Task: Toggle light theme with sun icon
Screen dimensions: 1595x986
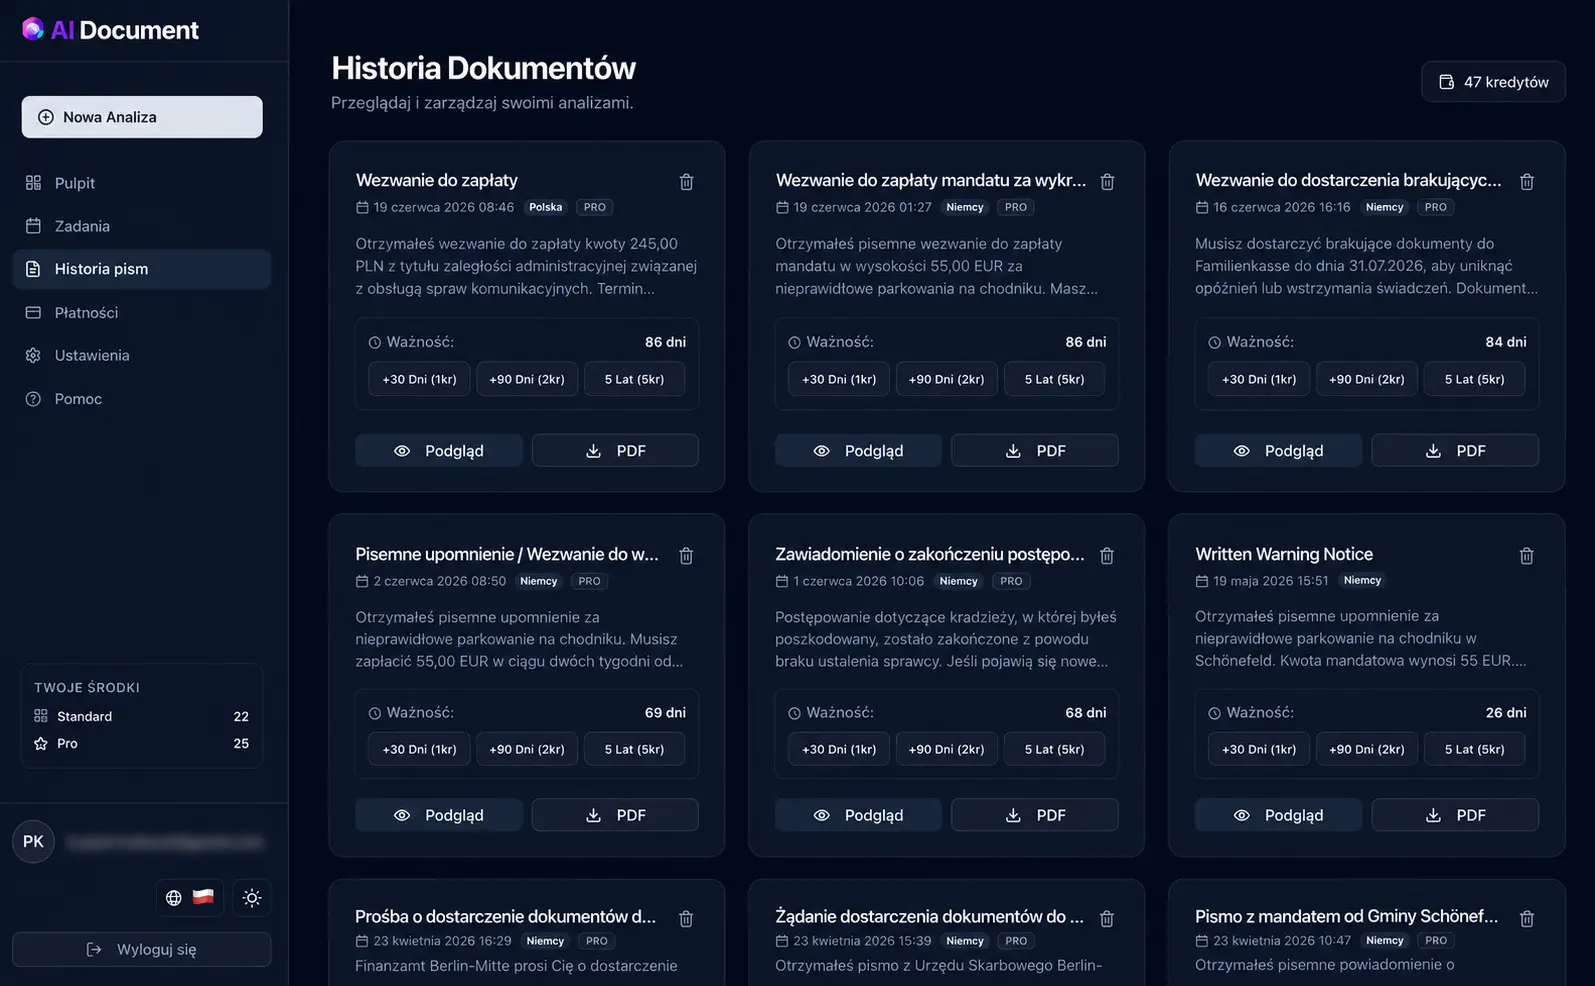Action: (x=252, y=897)
